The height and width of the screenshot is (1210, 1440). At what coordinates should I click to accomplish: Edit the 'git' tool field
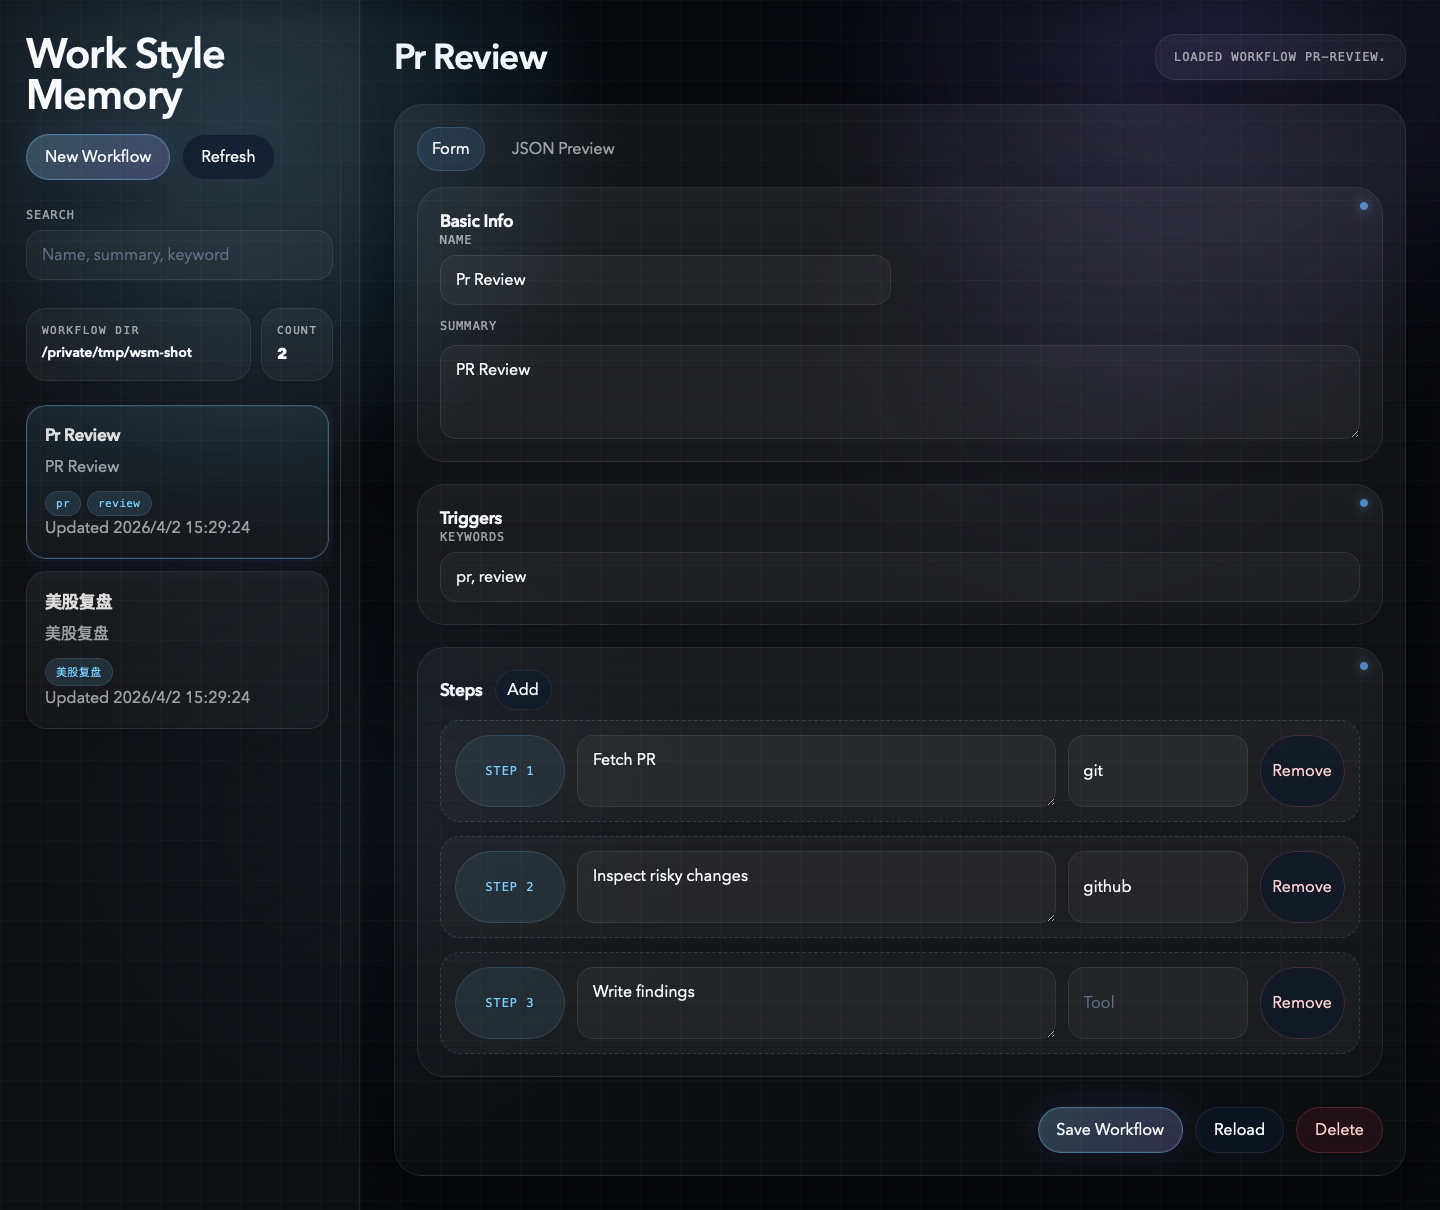[x=1158, y=771]
